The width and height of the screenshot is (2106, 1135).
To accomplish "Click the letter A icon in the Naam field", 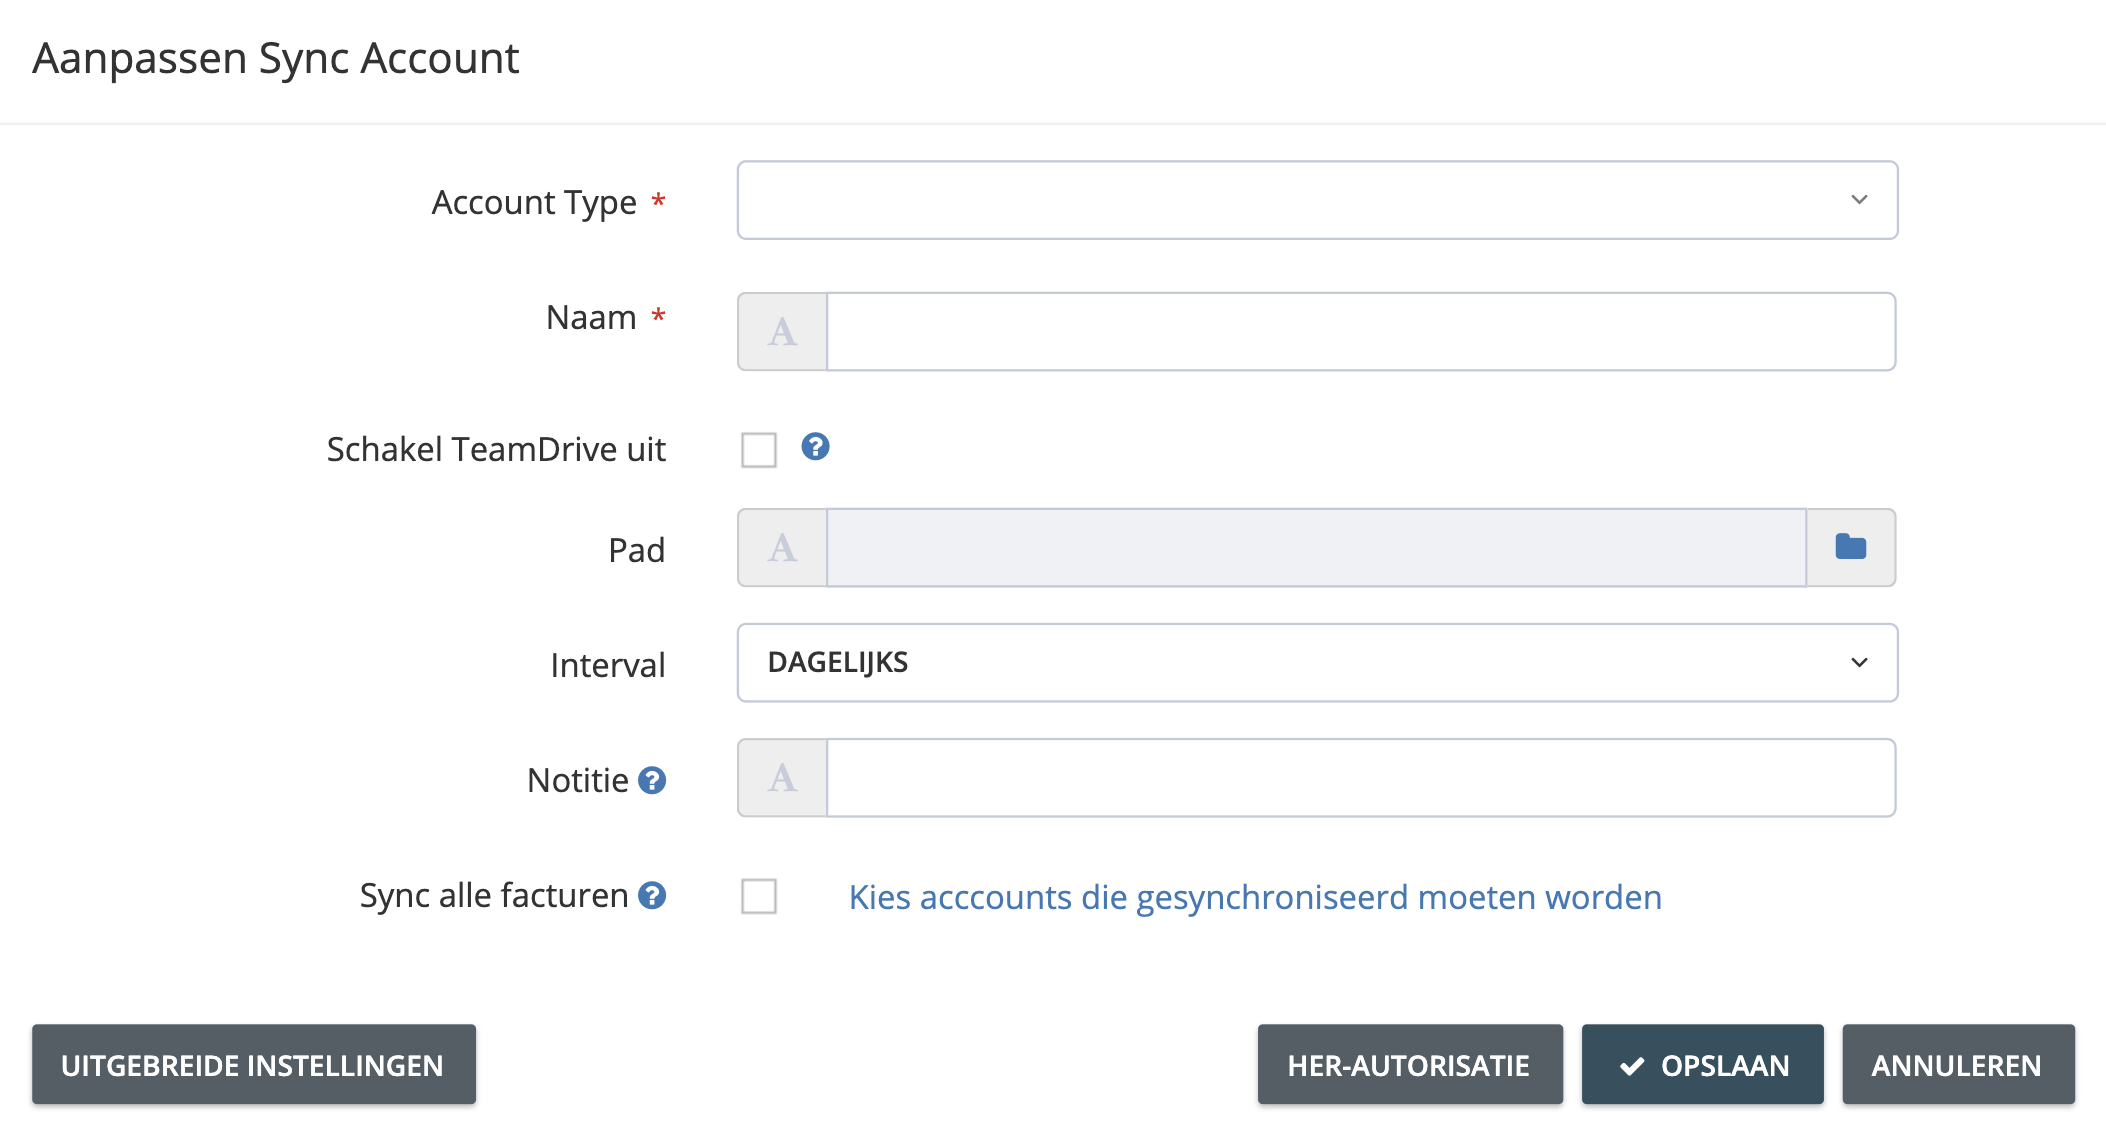I will tap(782, 331).
